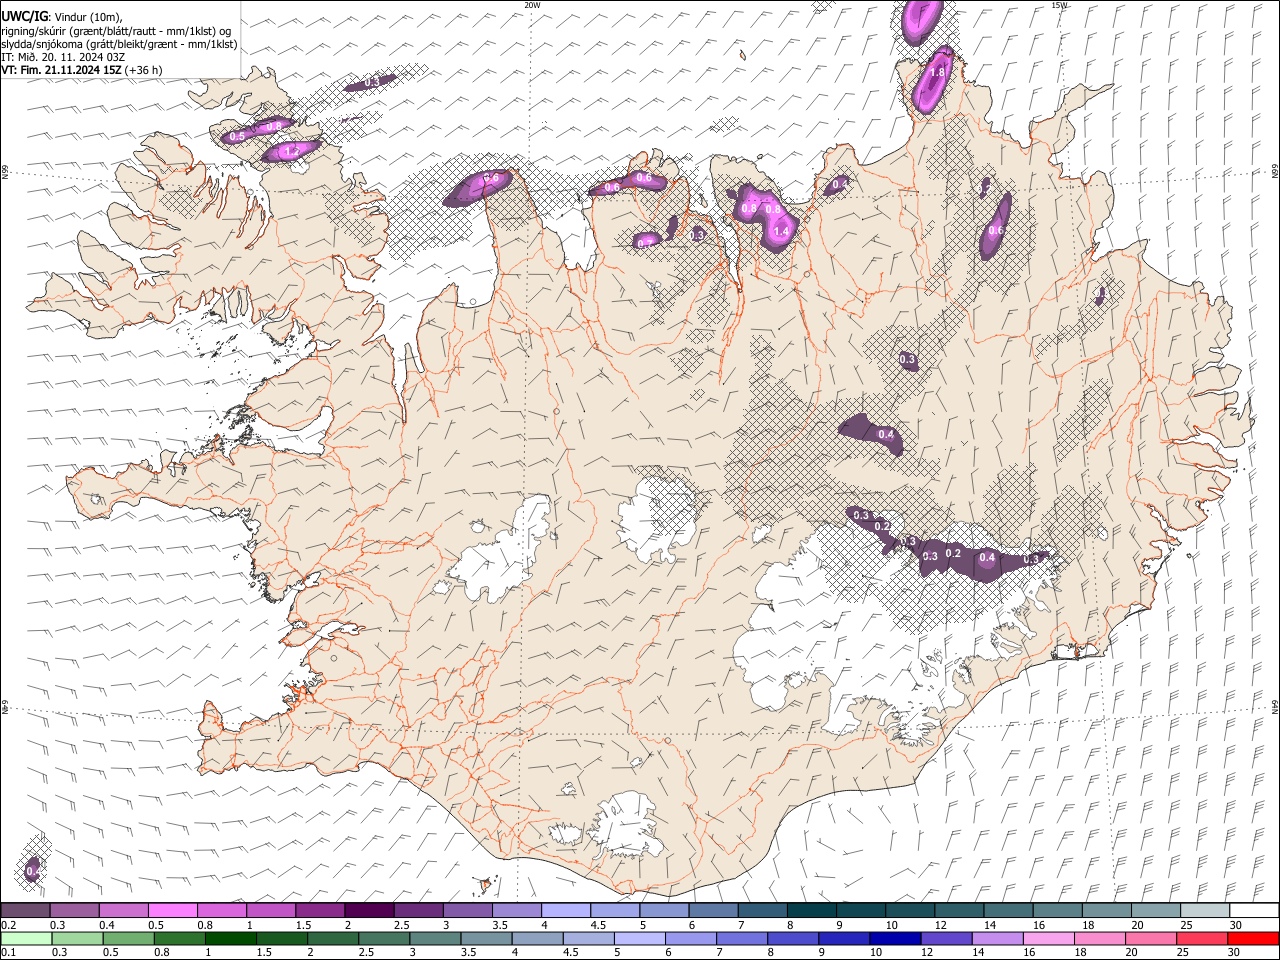Pick the lavender 4–4.5 snow-scale swatch
The height and width of the screenshot is (960, 1280).
coord(566,910)
